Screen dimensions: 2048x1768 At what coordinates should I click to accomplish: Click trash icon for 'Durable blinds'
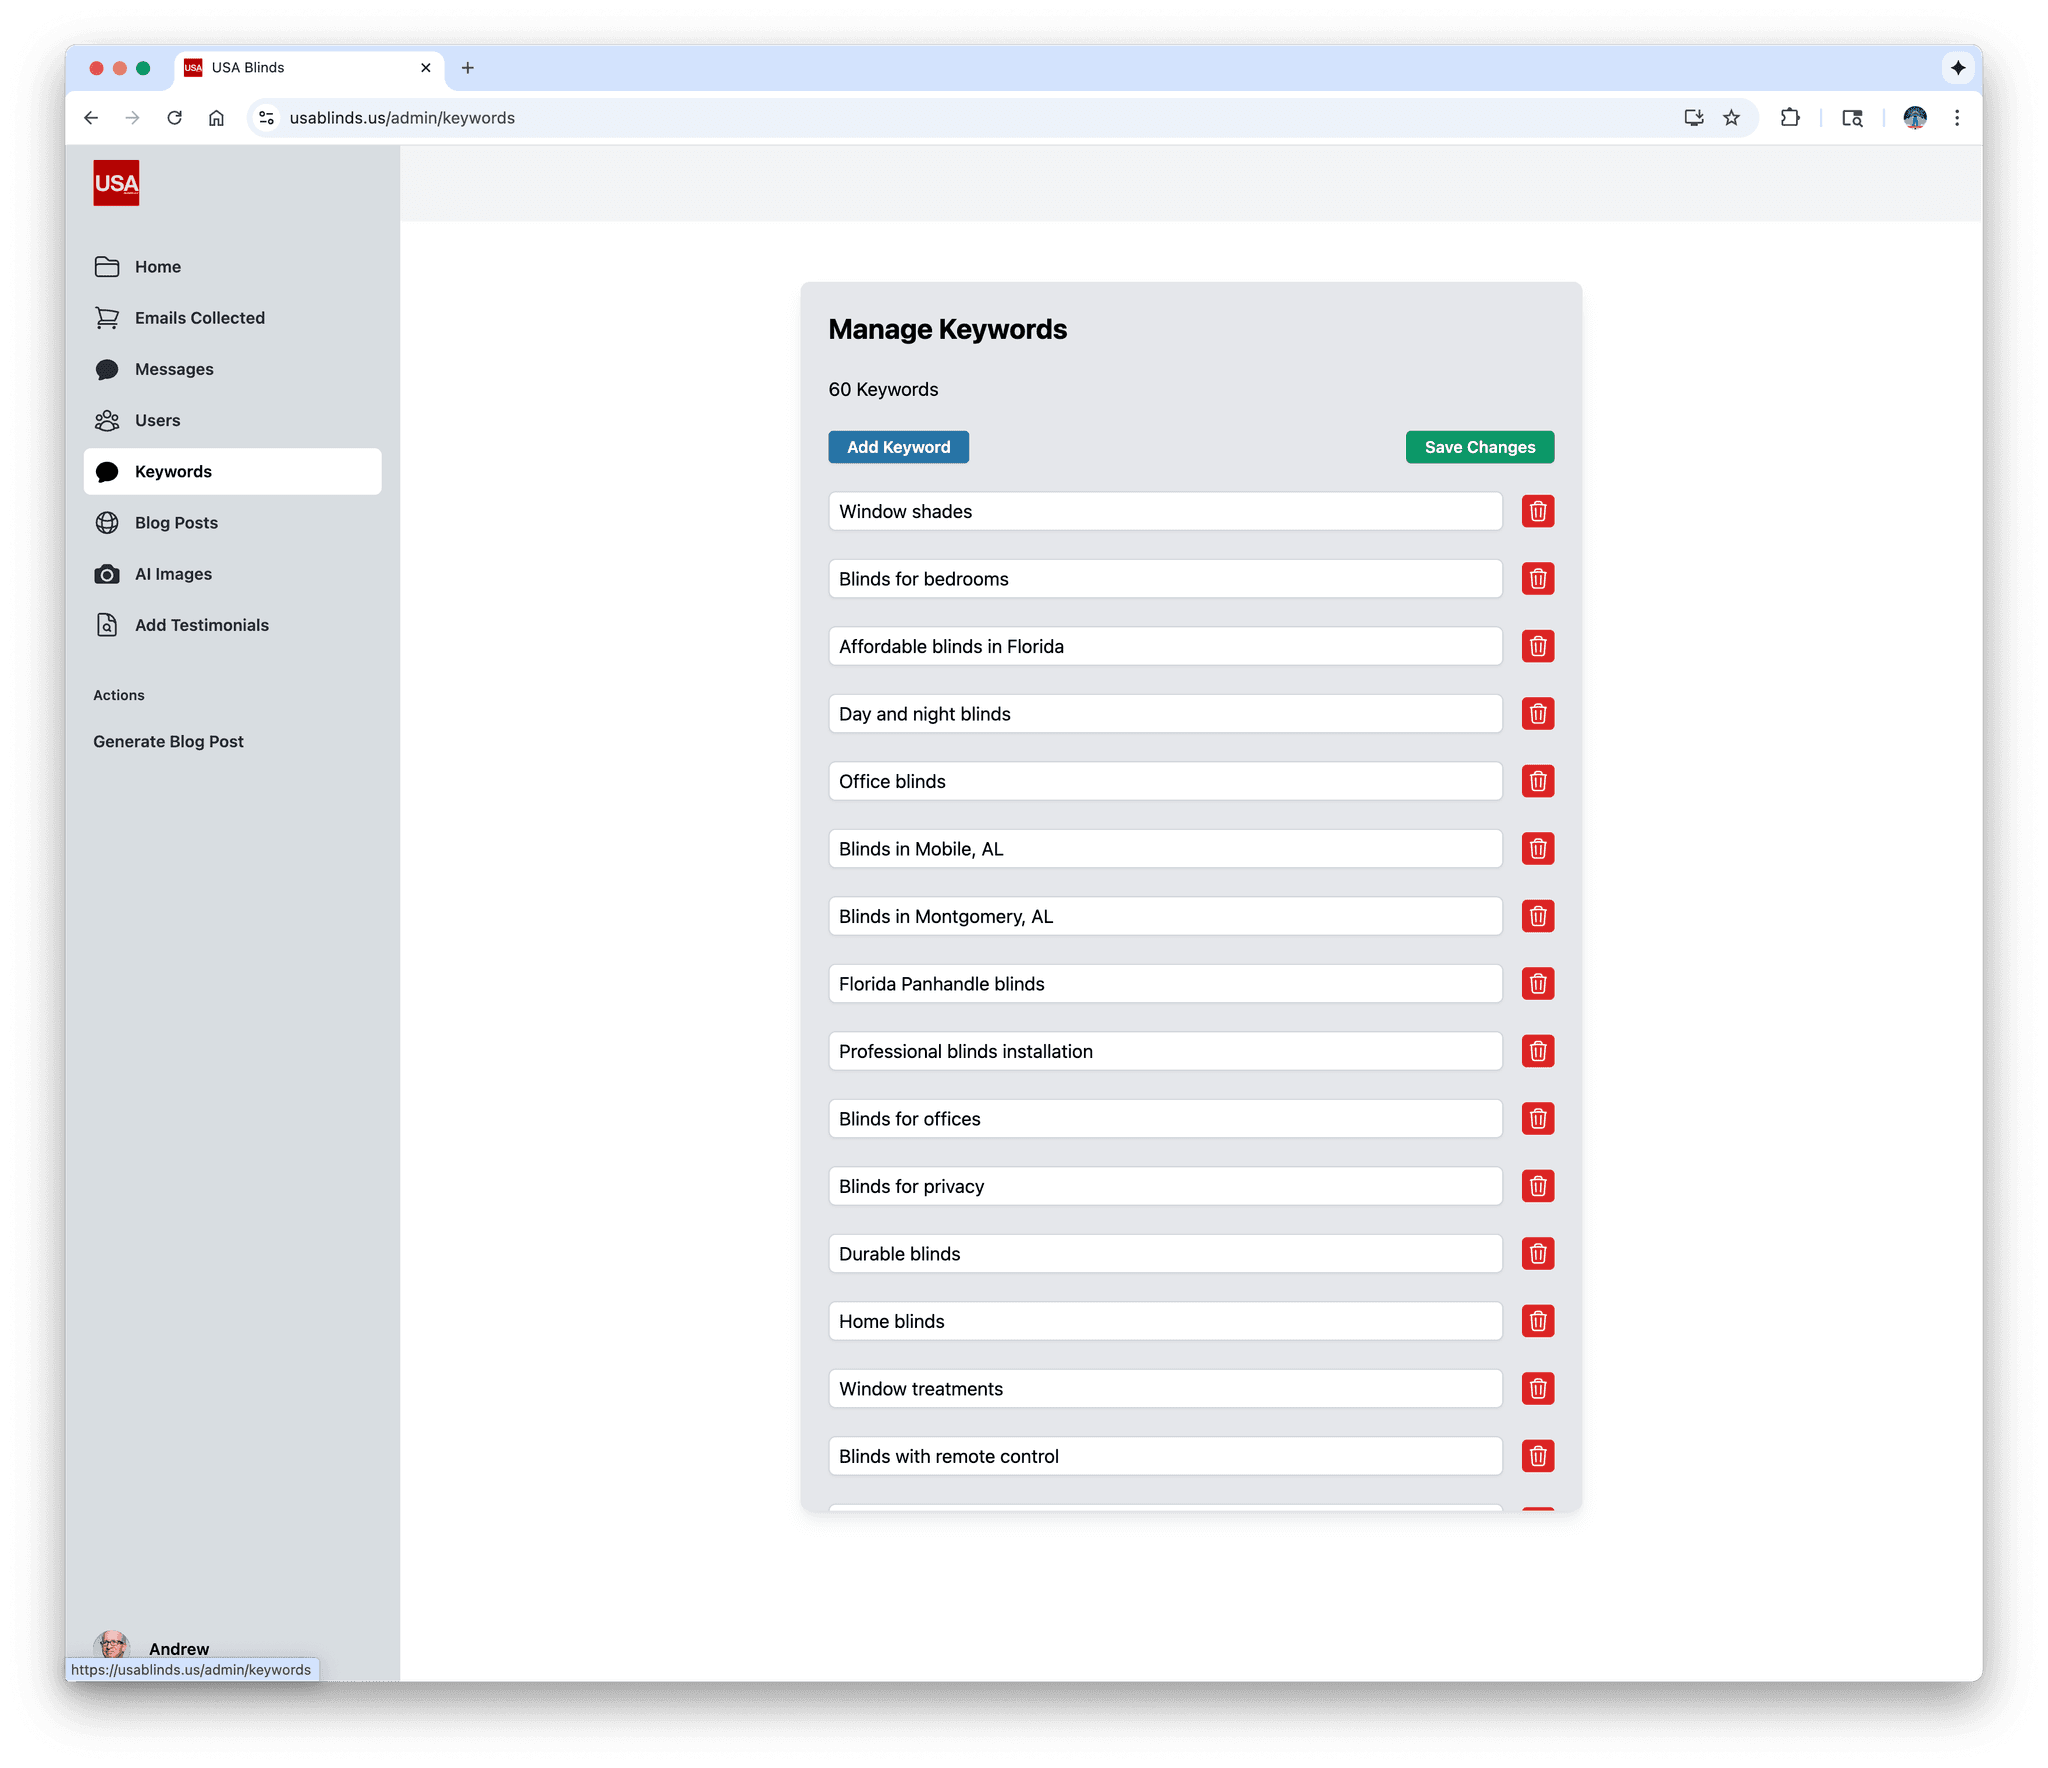click(1537, 1253)
